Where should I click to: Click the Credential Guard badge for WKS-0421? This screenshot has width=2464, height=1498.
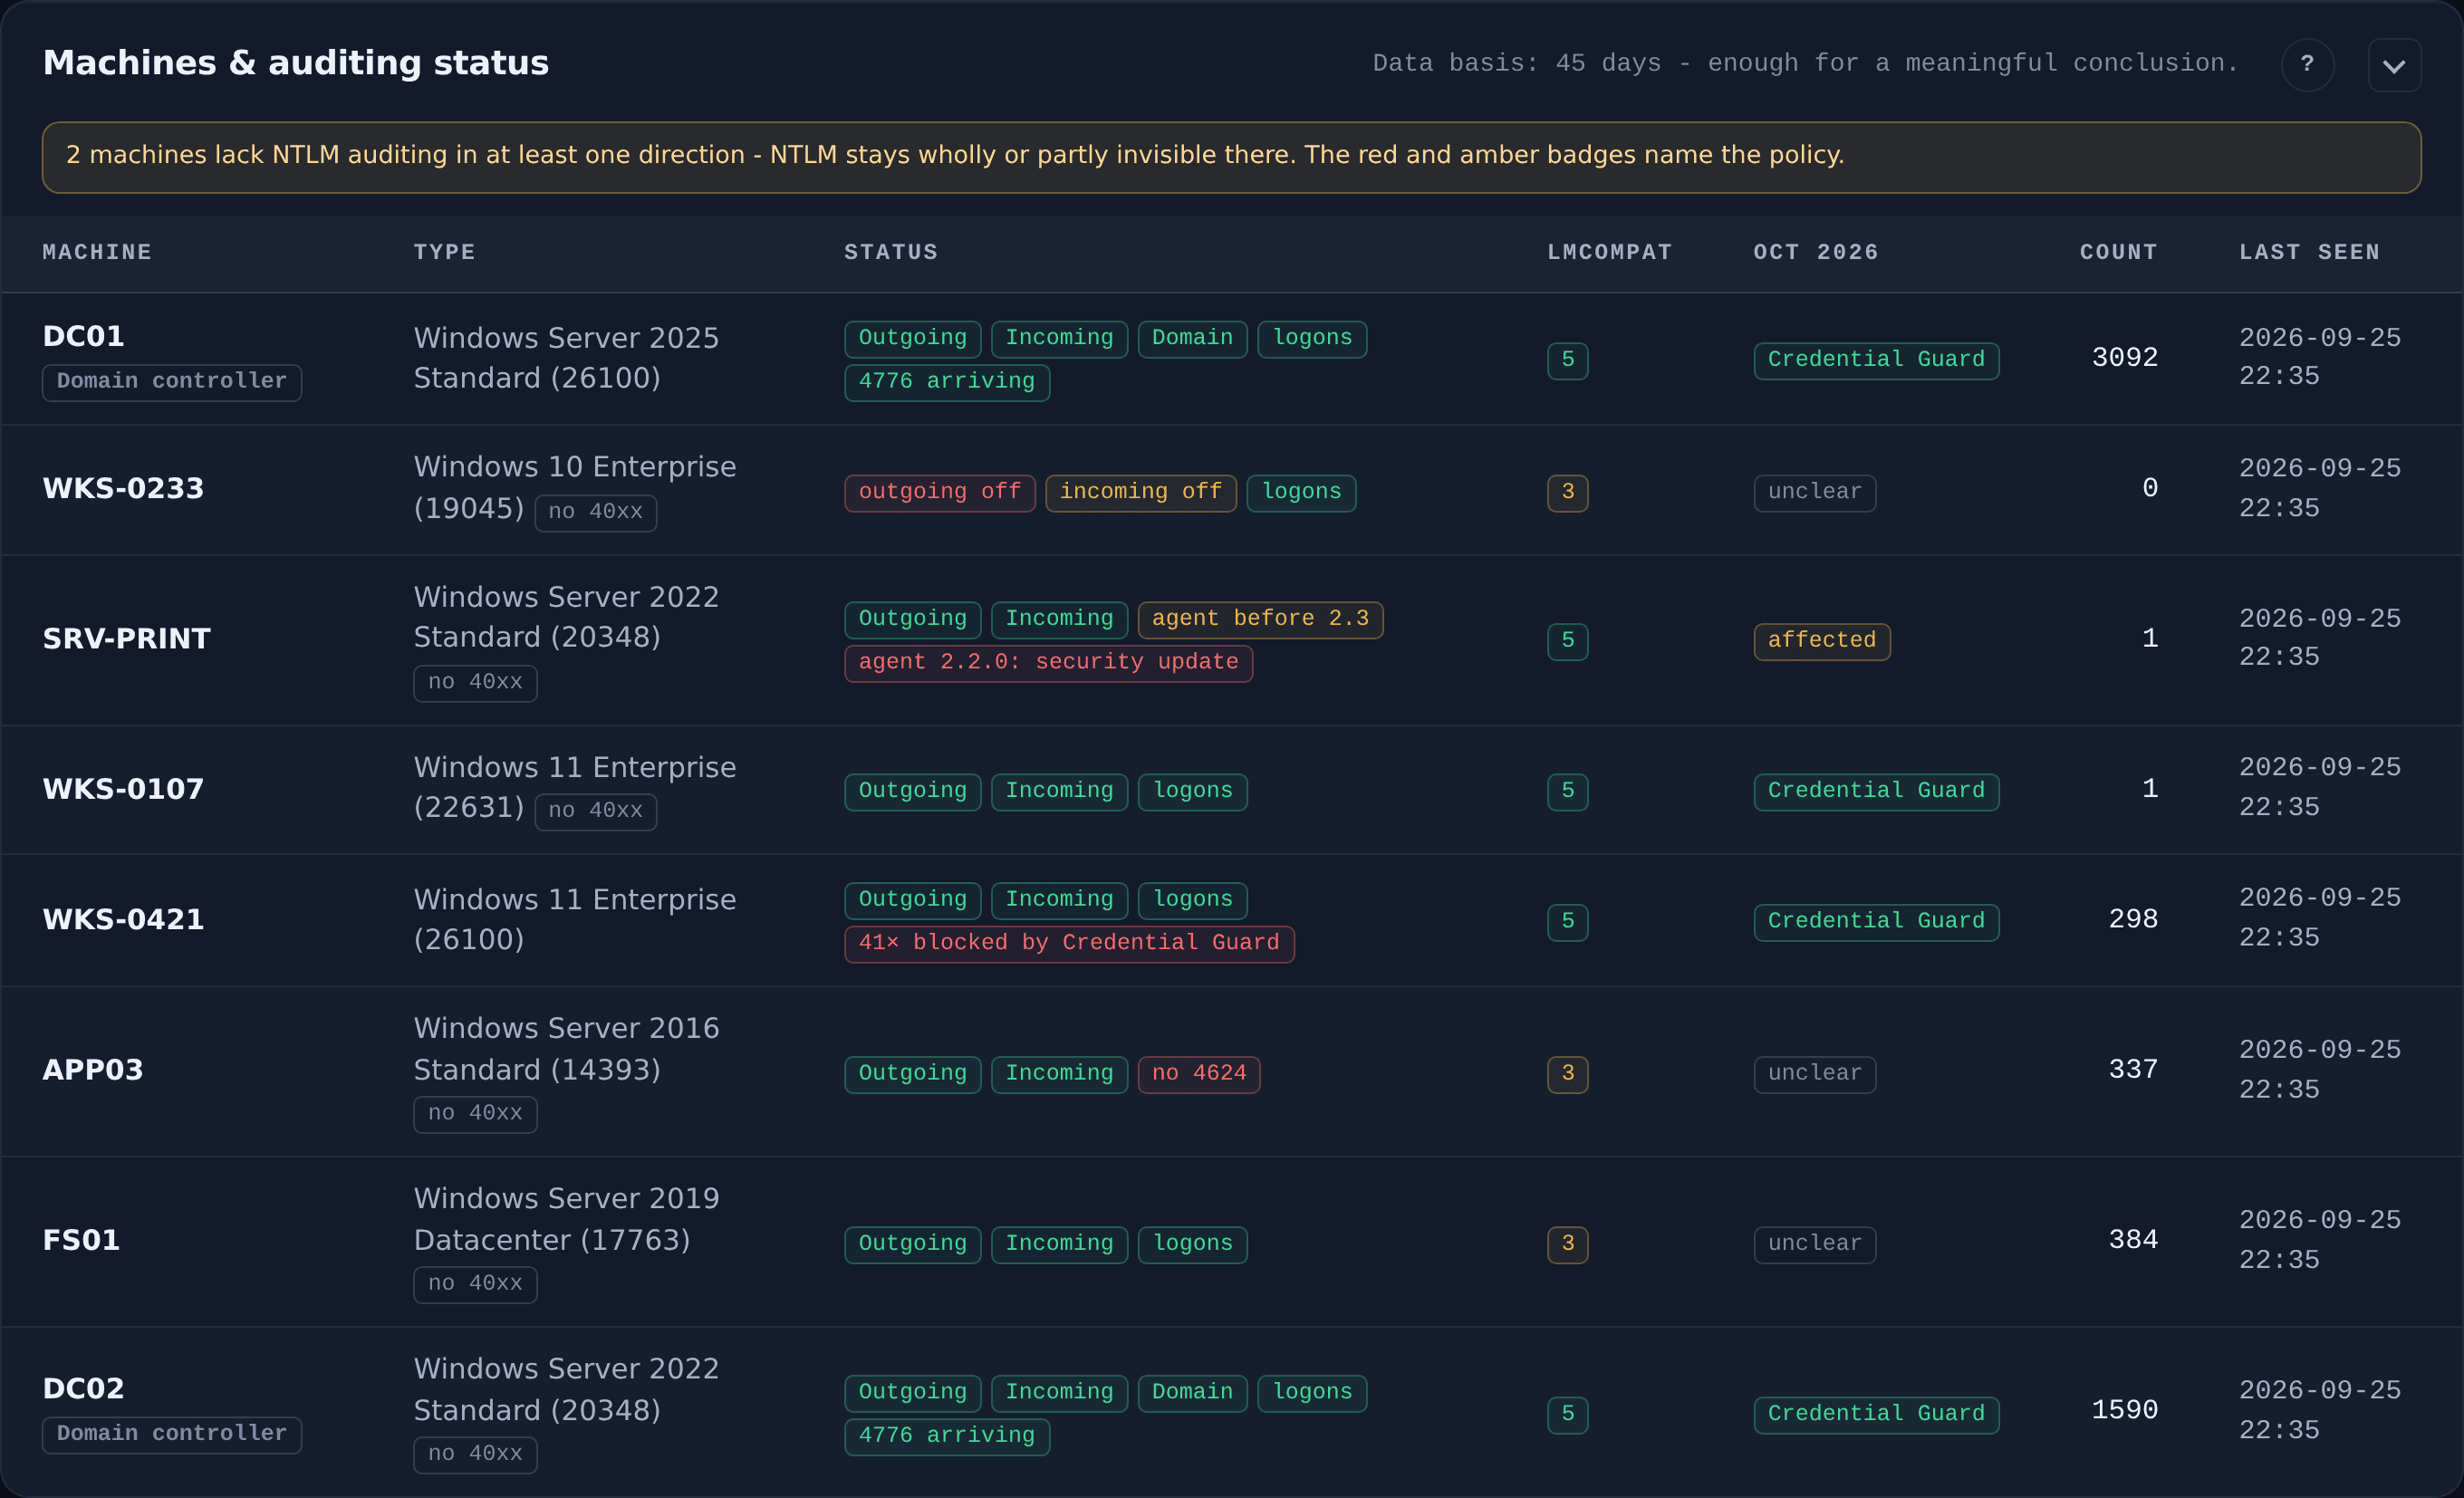[x=1876, y=922]
